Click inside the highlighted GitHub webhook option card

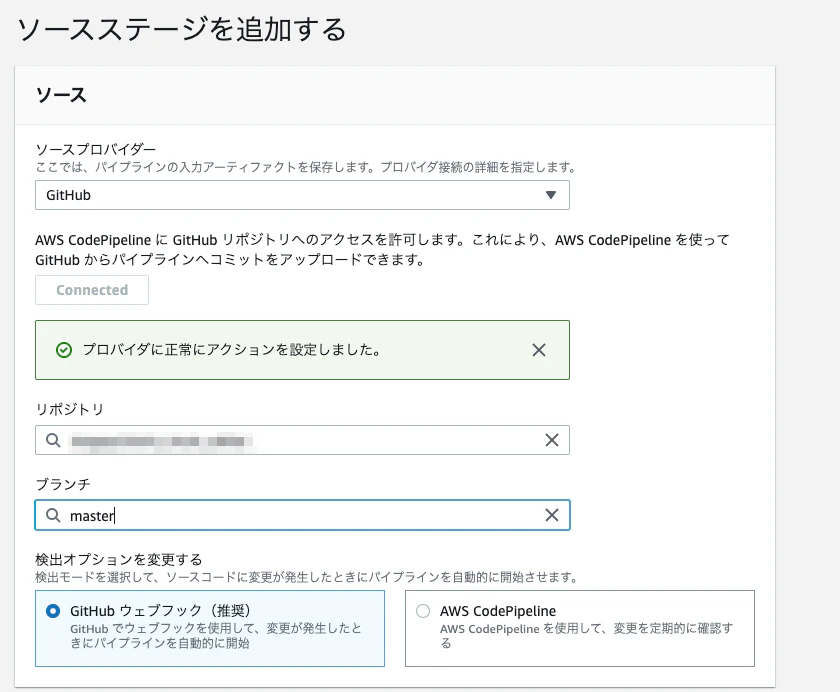point(210,630)
